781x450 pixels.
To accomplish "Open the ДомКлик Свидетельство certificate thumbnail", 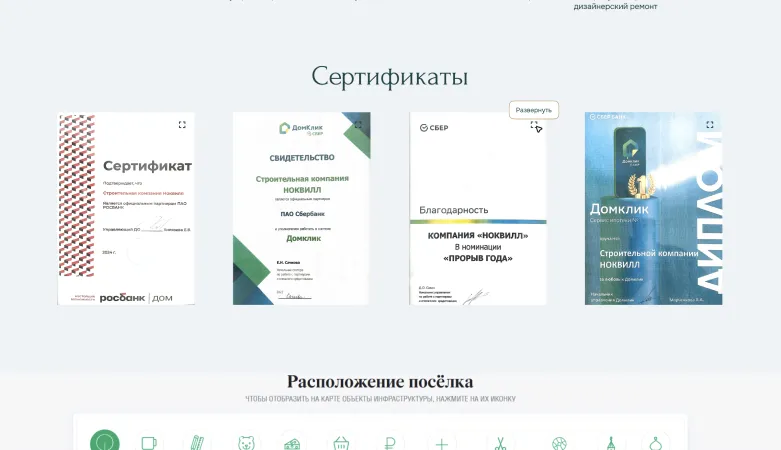I will pos(301,208).
